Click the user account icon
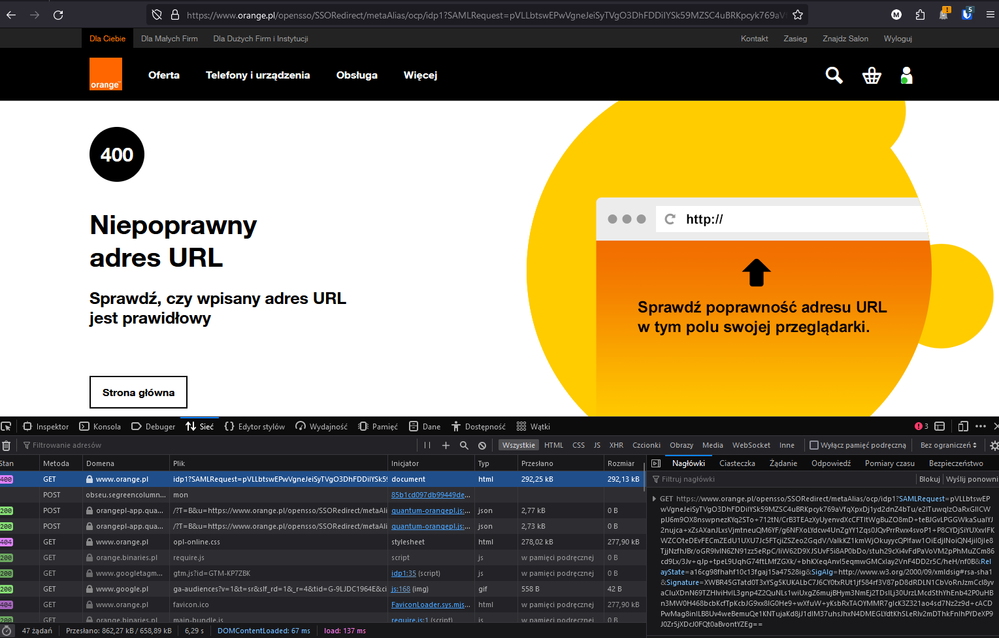The height and width of the screenshot is (638, 999). 906,75
